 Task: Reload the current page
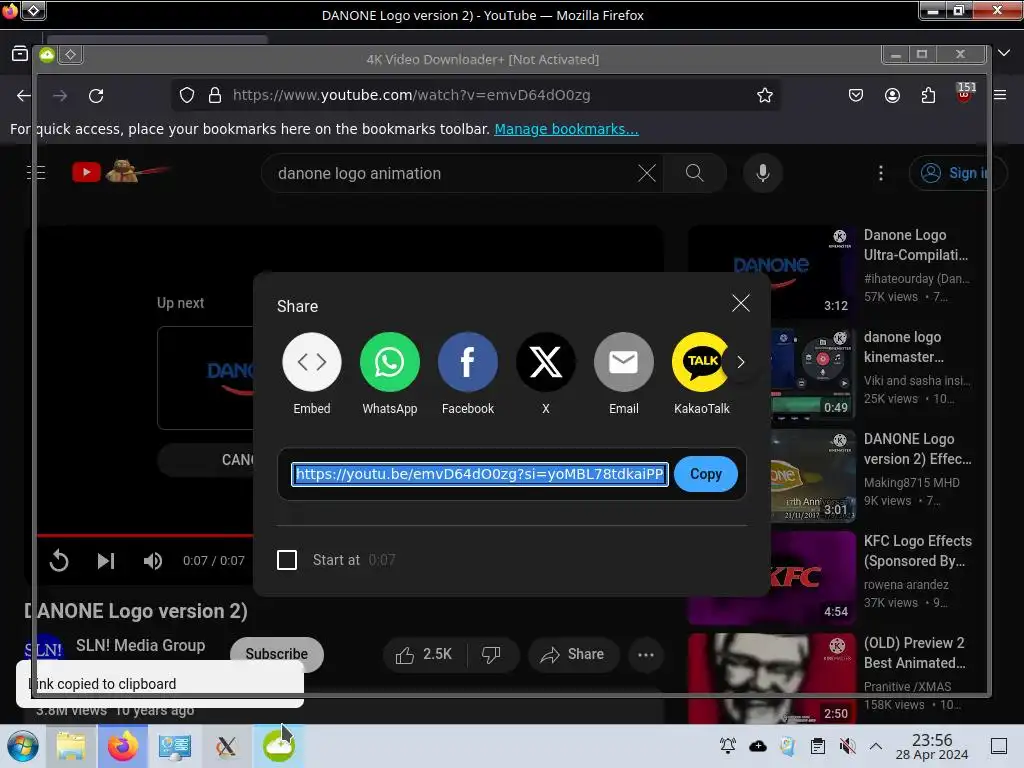point(96,96)
